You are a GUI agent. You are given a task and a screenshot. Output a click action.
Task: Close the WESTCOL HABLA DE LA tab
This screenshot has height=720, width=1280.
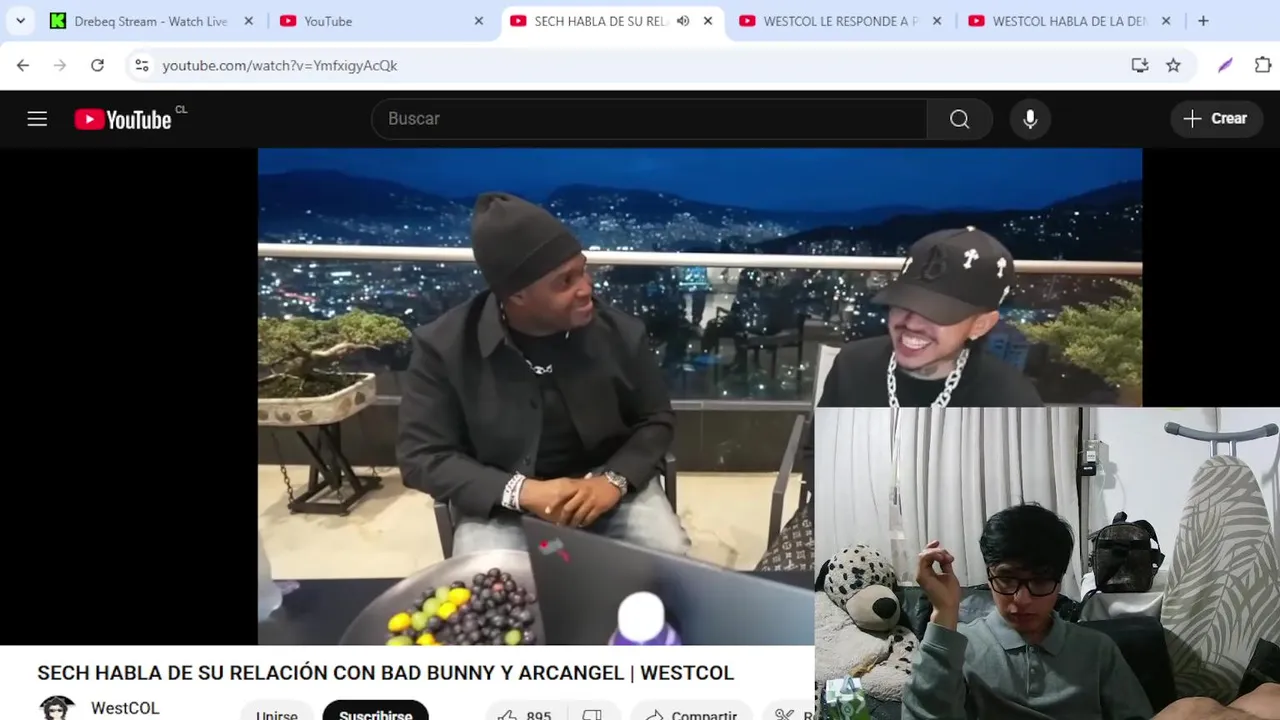[1166, 21]
